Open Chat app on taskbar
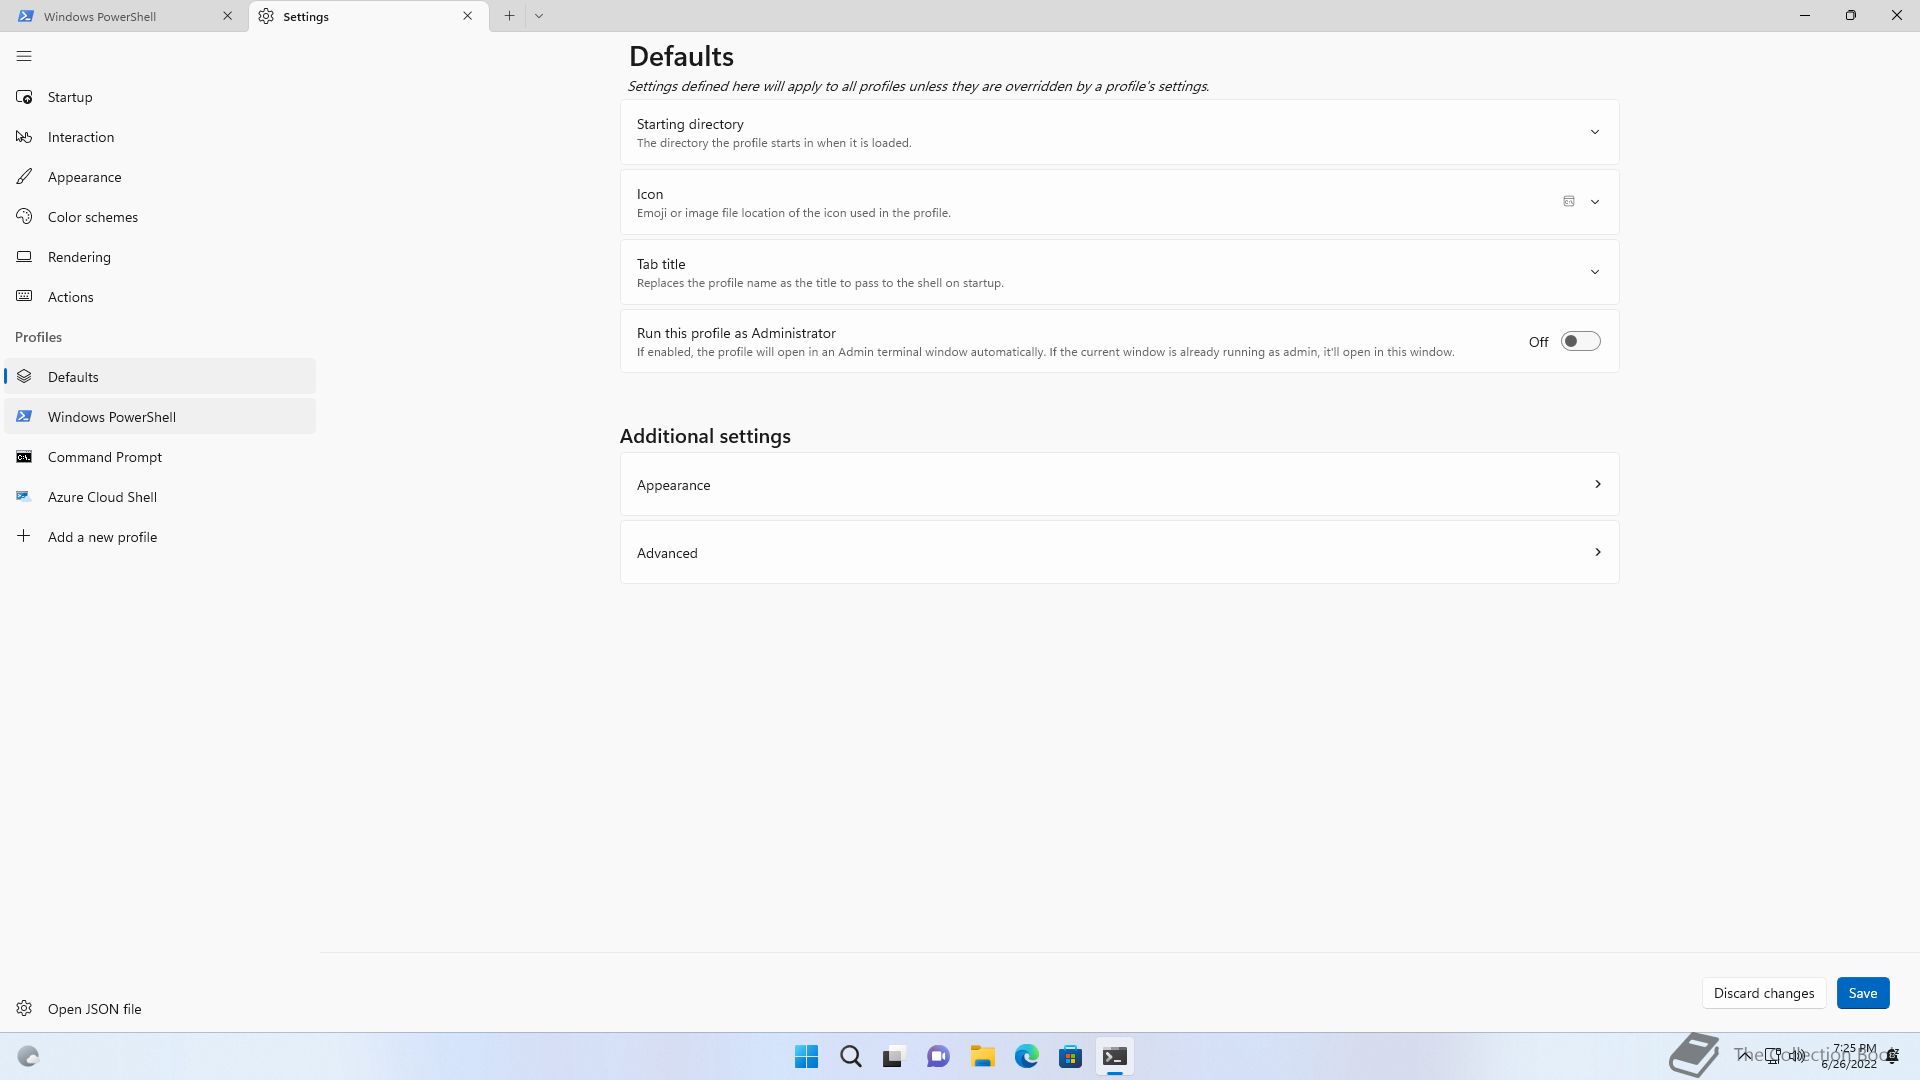 point(938,1056)
